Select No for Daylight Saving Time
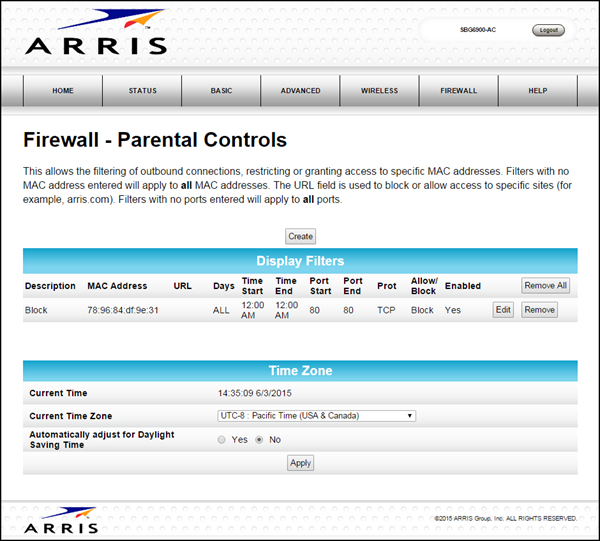600x541 pixels. pyautogui.click(x=260, y=439)
